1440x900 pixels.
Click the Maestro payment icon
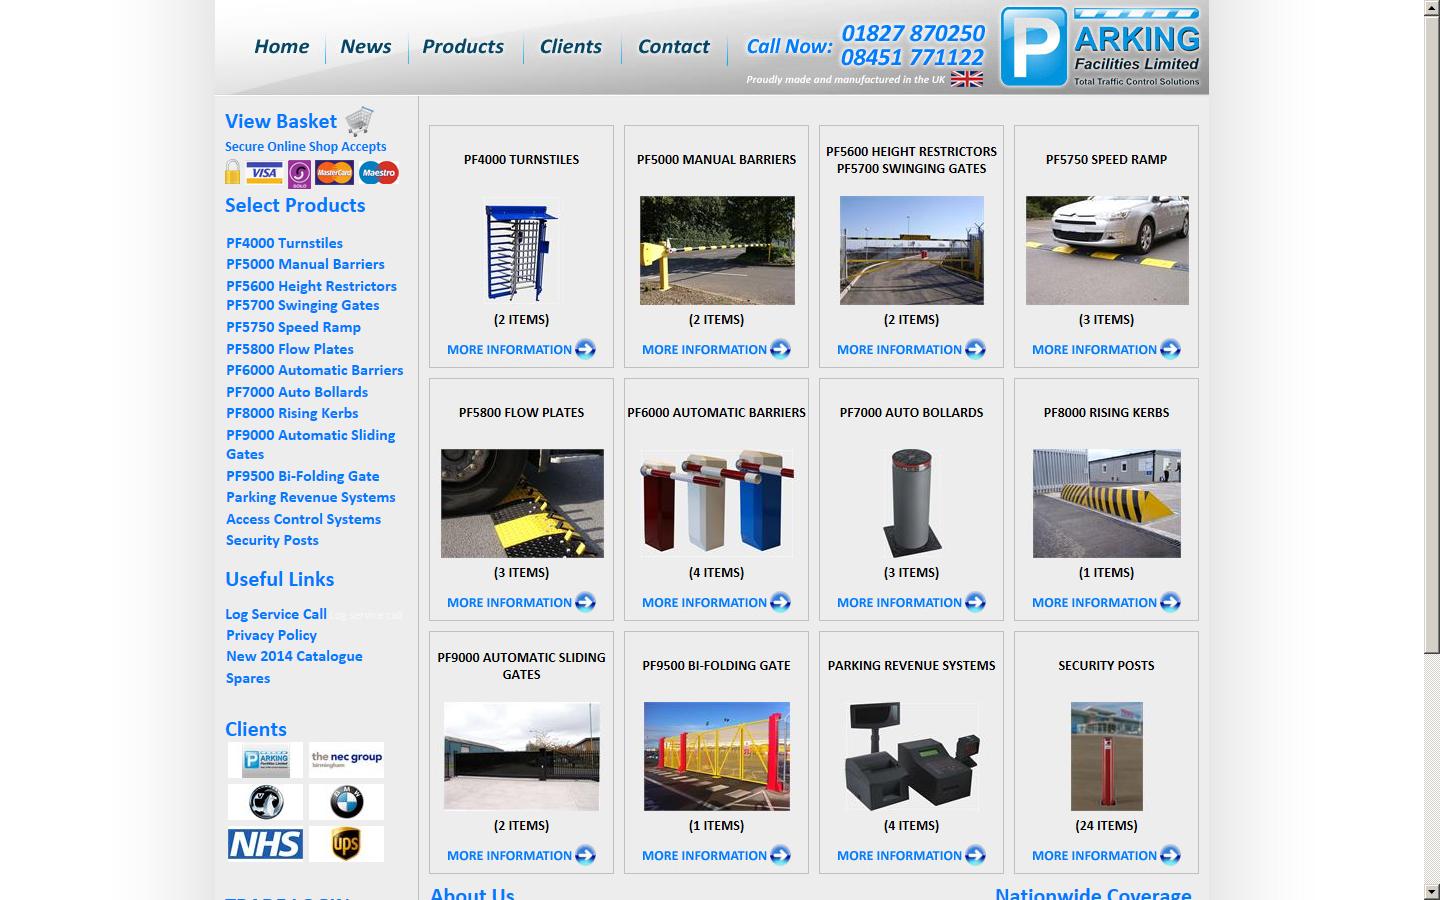[379, 173]
